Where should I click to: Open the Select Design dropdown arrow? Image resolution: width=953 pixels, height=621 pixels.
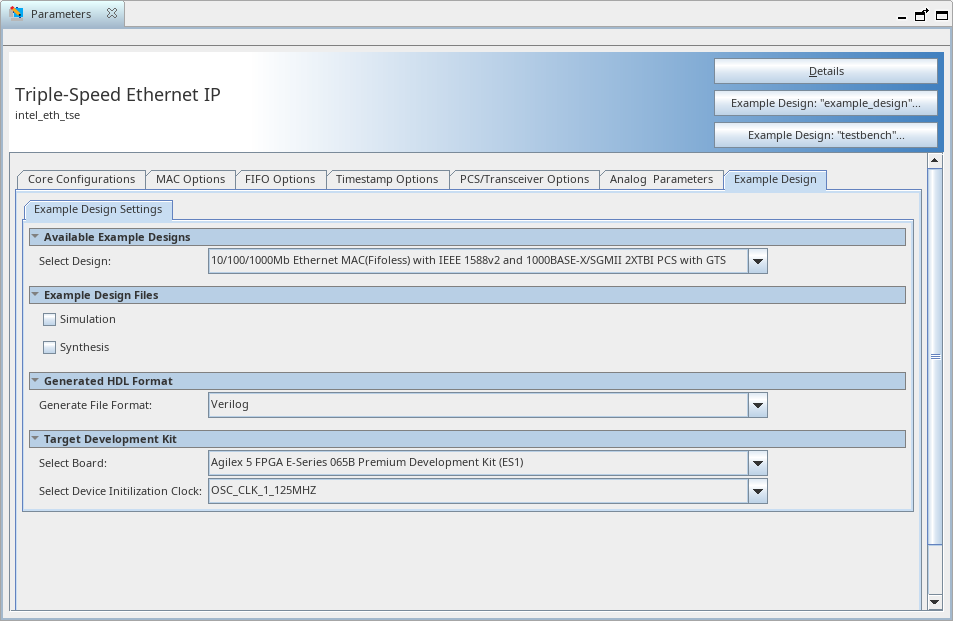(757, 261)
